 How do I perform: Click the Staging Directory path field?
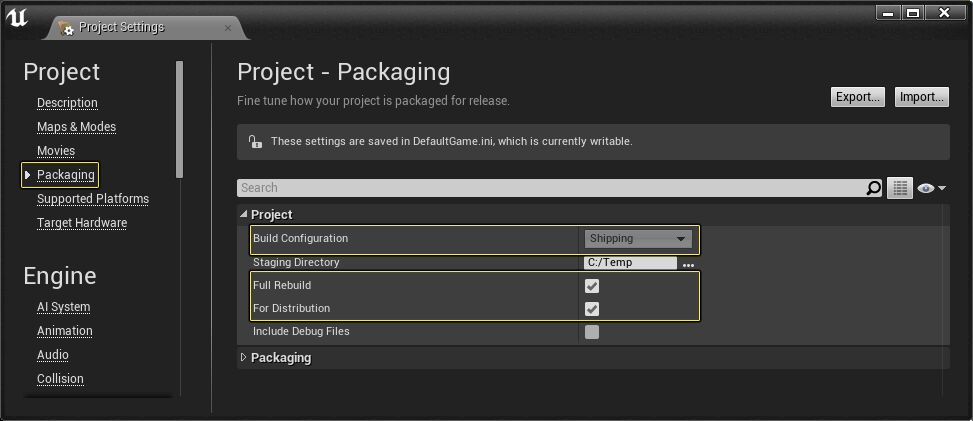tap(630, 263)
